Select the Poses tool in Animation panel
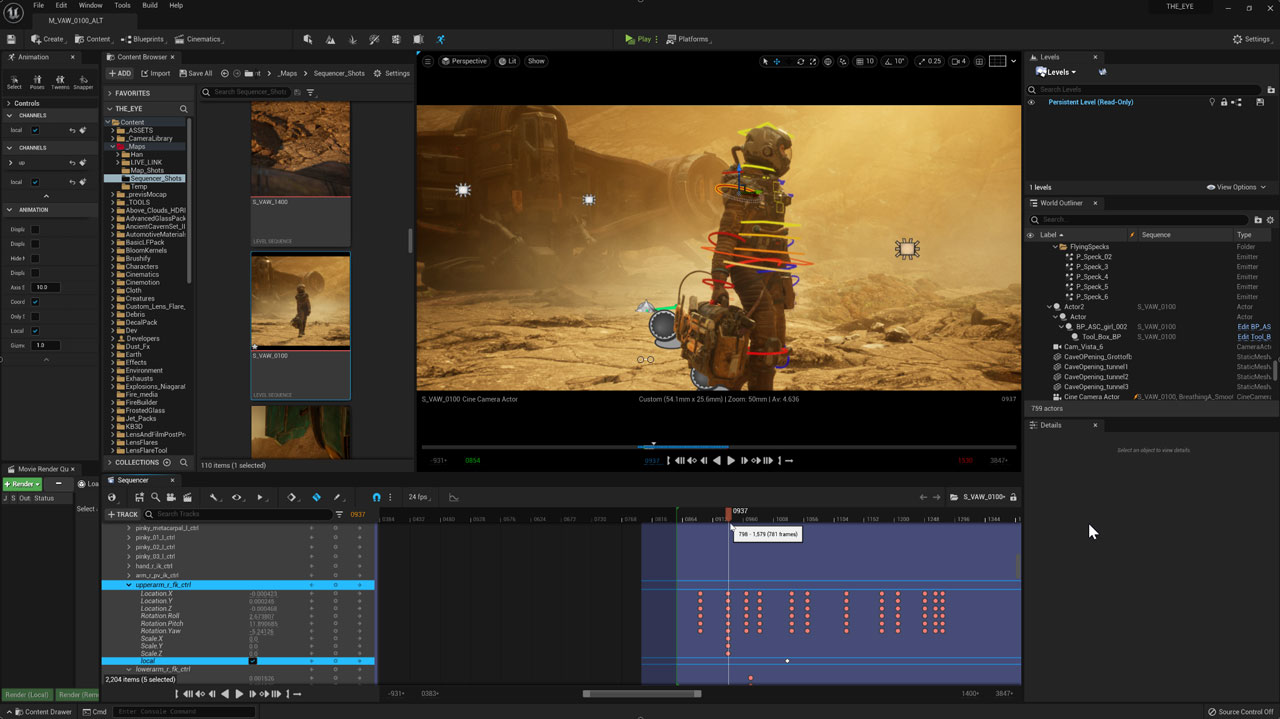The height and width of the screenshot is (719, 1280). pos(38,81)
